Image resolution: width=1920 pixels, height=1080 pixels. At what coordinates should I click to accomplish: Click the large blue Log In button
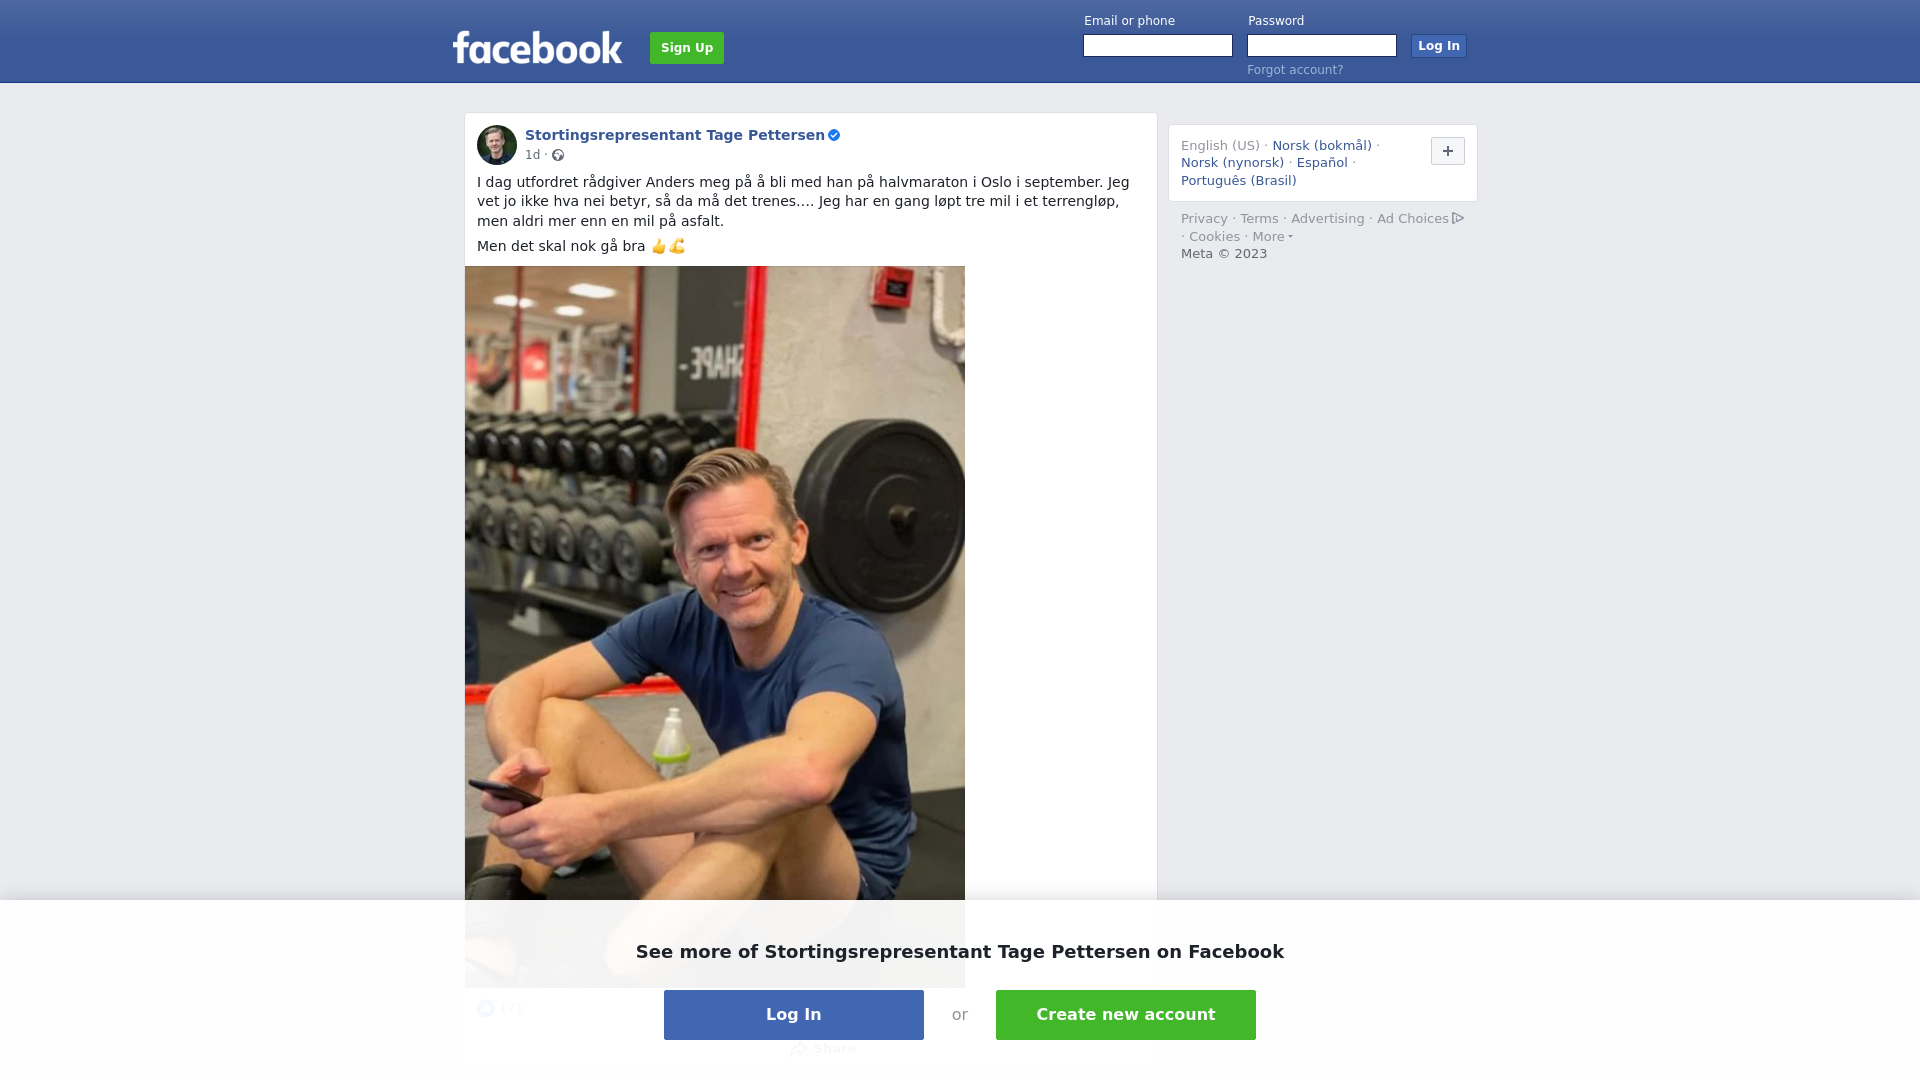tap(794, 1015)
